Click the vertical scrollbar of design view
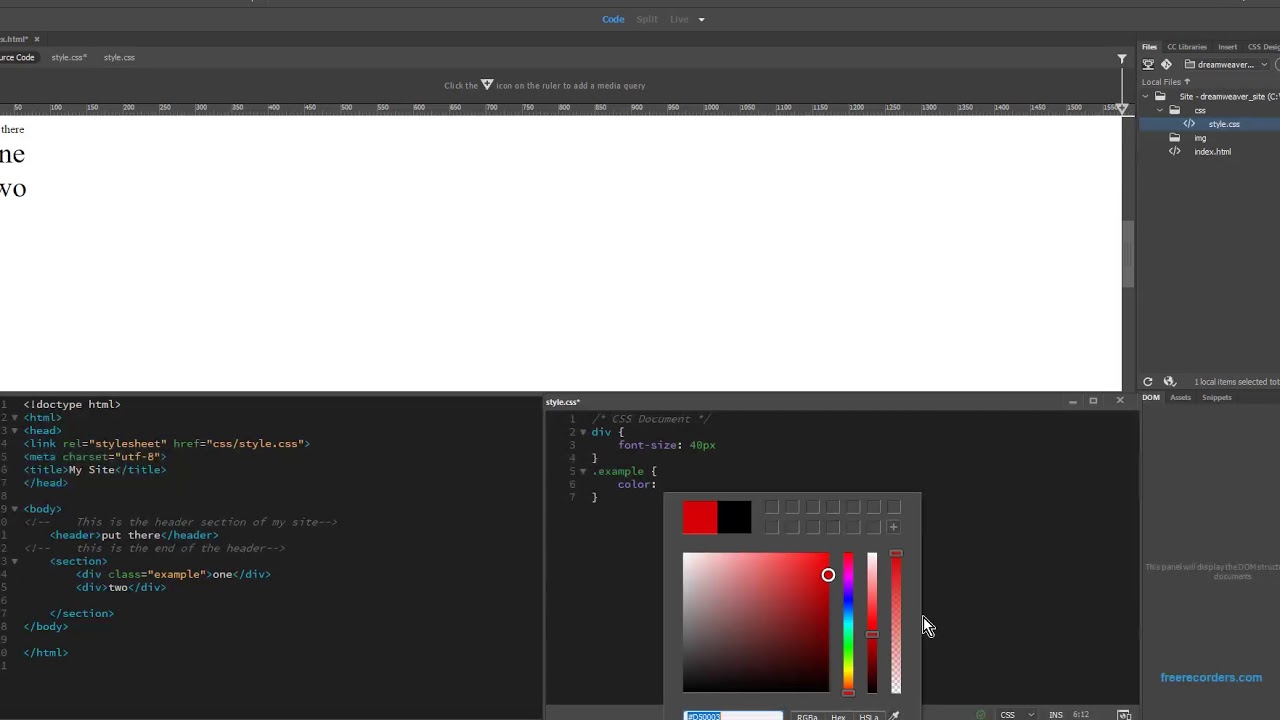 click(1130, 253)
